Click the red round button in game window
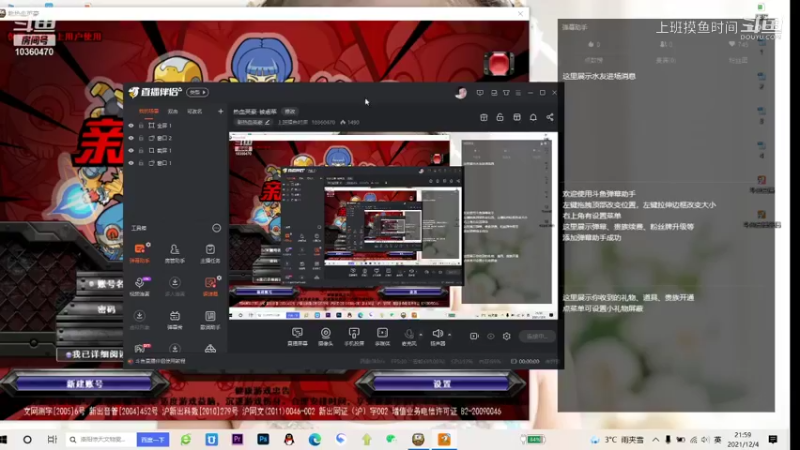 498,64
